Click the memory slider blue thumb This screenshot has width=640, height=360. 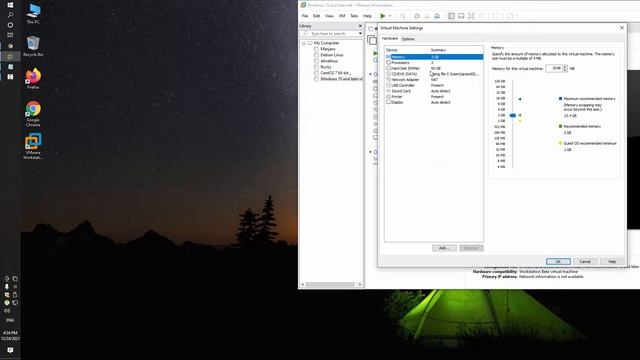point(513,116)
